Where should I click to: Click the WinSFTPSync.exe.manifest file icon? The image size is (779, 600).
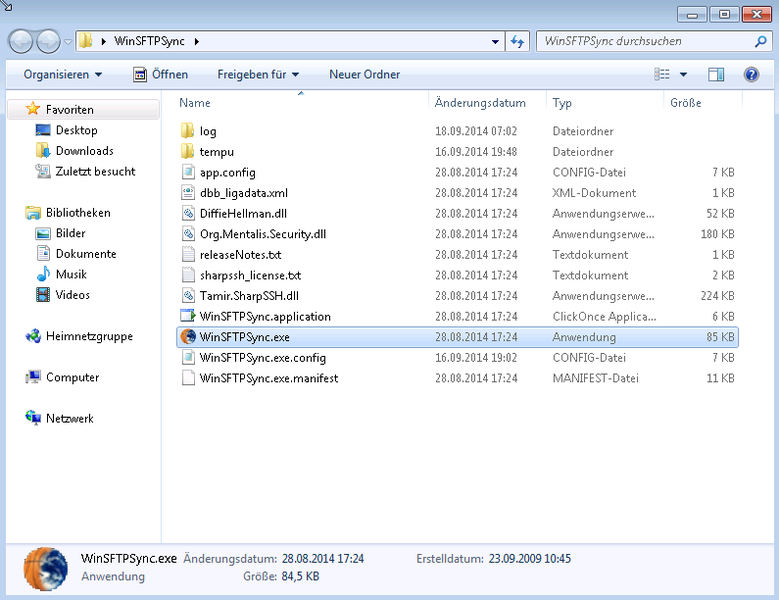coord(188,378)
